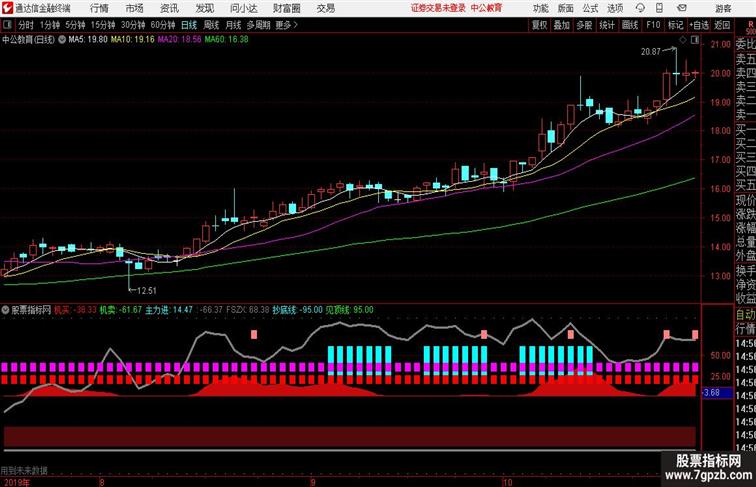Screen dimensions: 756x487
Task: Open F10 company info
Action: 653,25
